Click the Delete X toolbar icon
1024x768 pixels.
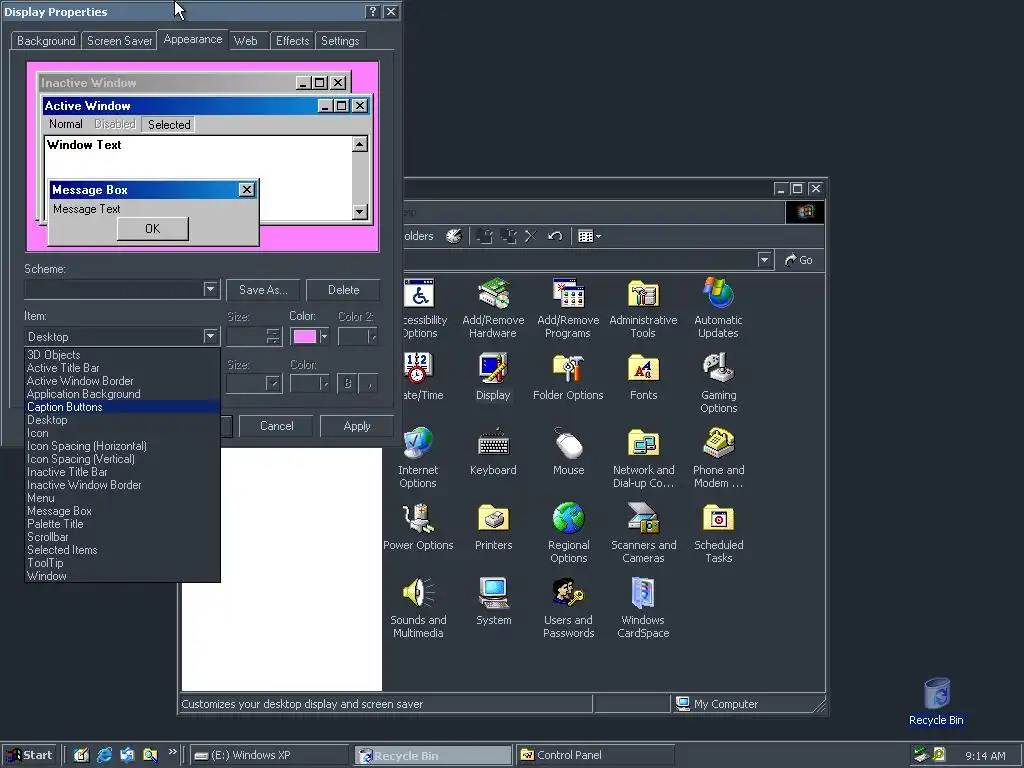tap(531, 236)
